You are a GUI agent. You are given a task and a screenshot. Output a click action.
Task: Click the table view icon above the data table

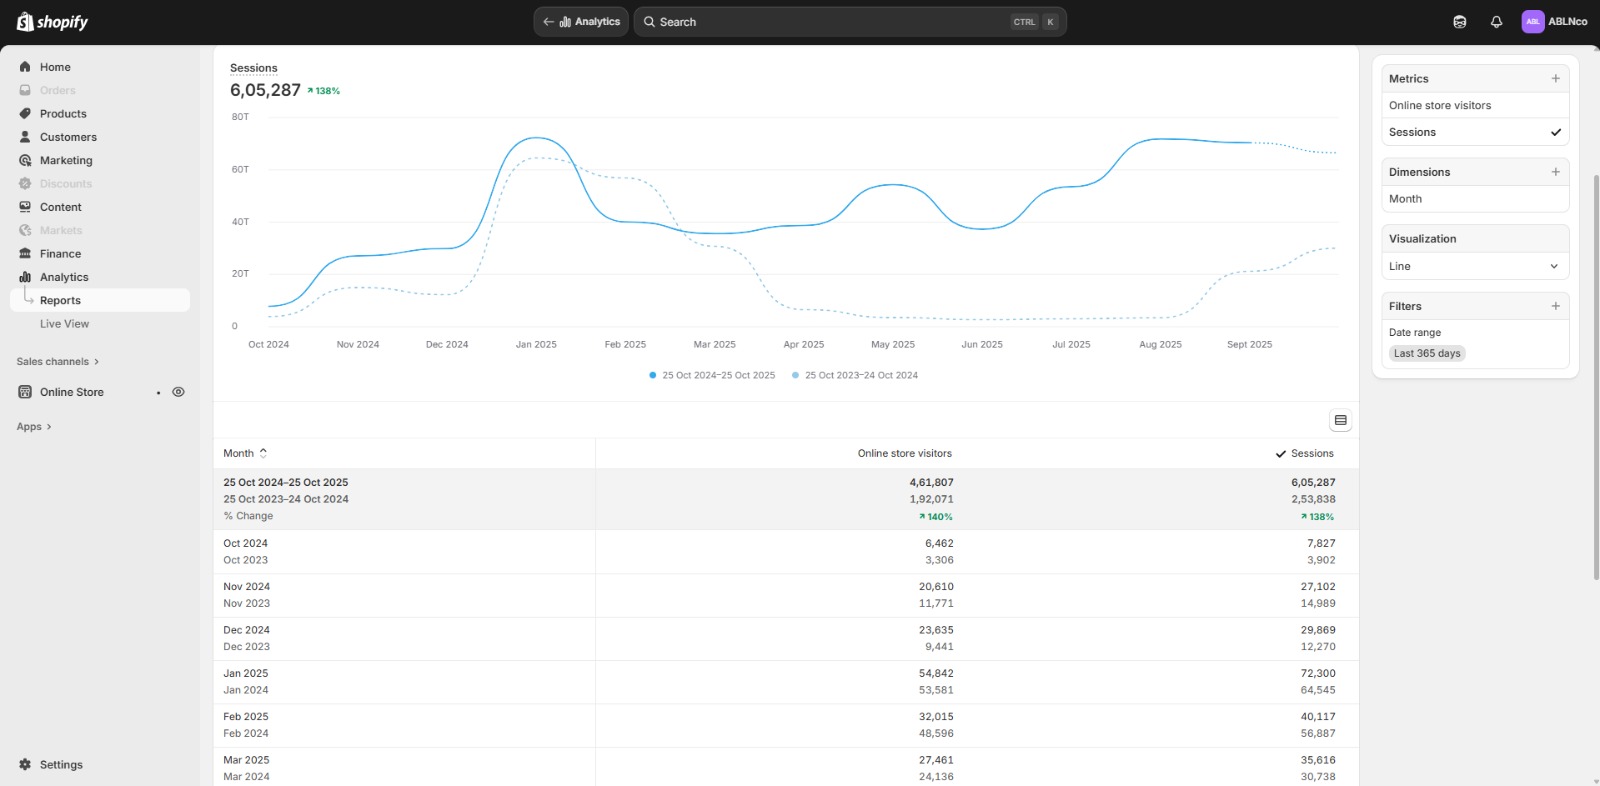tap(1341, 420)
